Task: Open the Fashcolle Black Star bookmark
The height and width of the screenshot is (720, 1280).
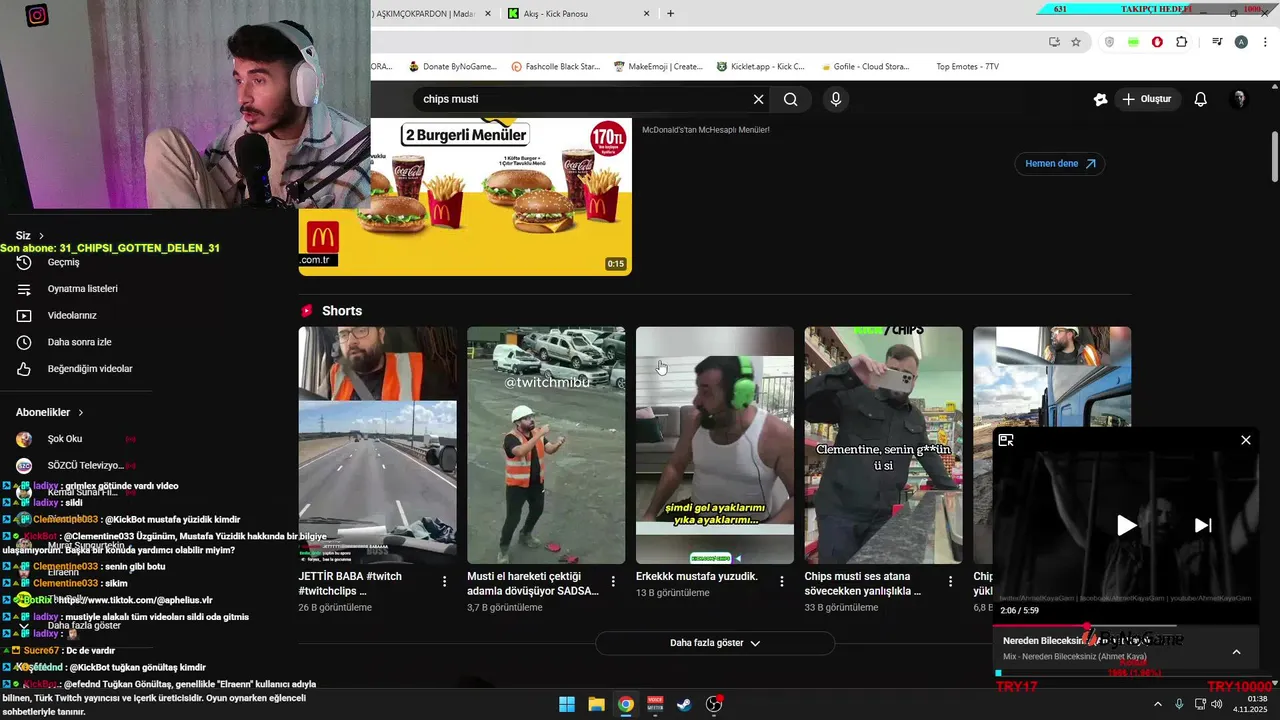Action: pyautogui.click(x=555, y=66)
